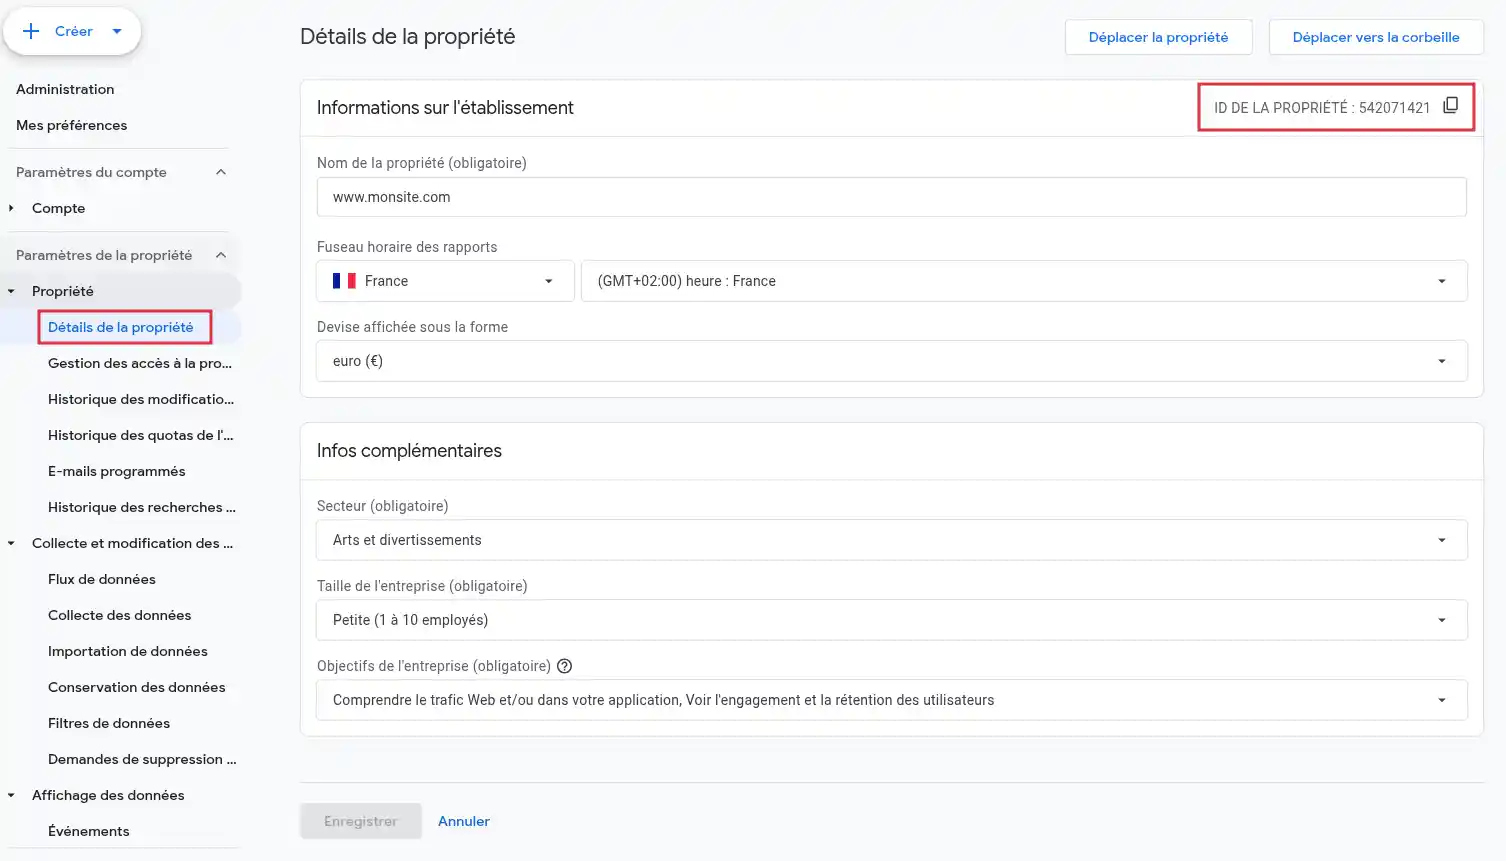Open the euro (€) currency dropdown
This screenshot has width=1506, height=861.
pyautogui.click(x=892, y=361)
